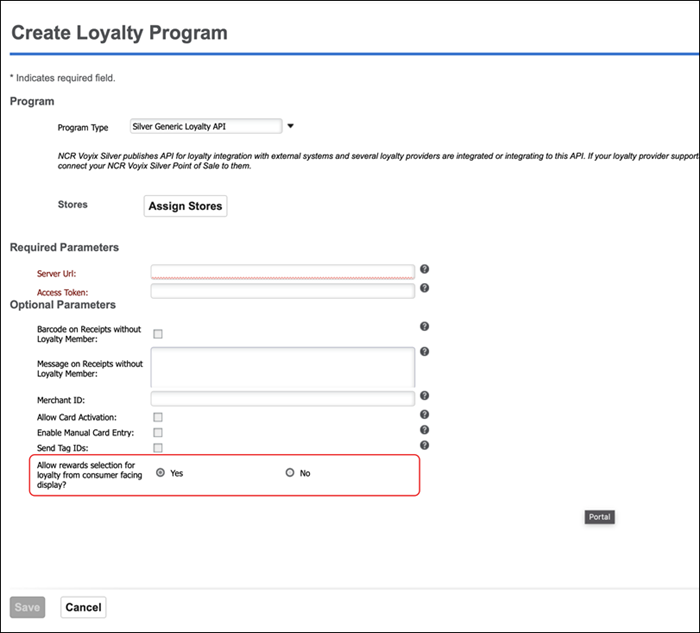Enable Barcode on Receipts without Loyalty Member
Viewport: 700px width, 633px height.
158,334
